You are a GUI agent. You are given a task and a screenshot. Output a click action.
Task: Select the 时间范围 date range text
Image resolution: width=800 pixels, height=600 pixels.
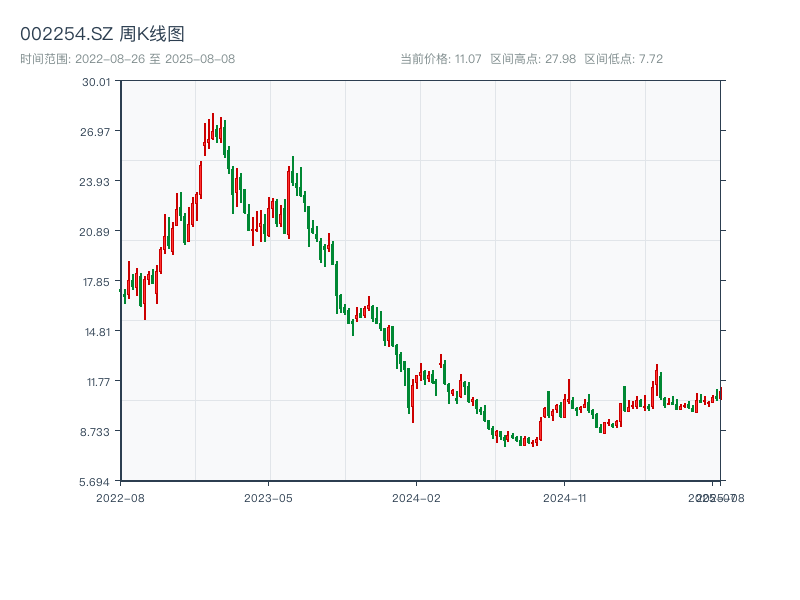point(127,59)
